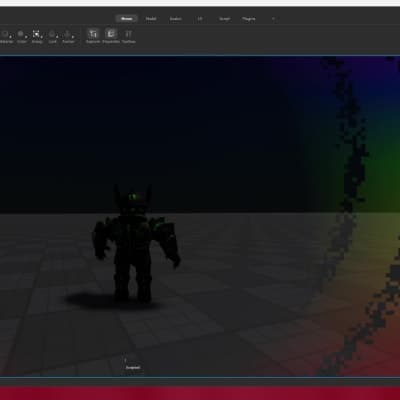The width and height of the screenshot is (400, 400).
Task: Switch to the Plugins tab
Action: coord(249,19)
